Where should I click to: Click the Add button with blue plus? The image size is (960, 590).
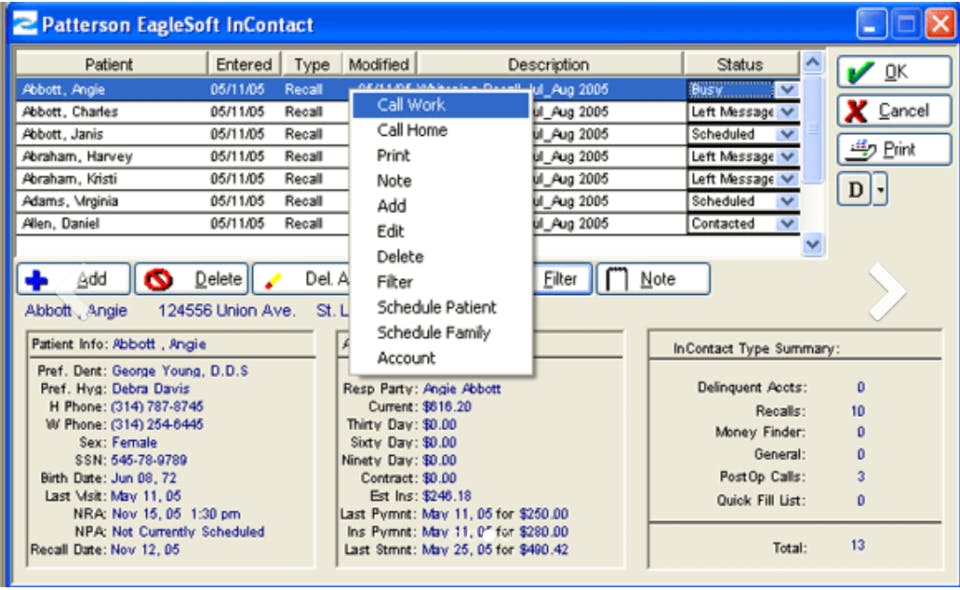pyautogui.click(x=73, y=279)
